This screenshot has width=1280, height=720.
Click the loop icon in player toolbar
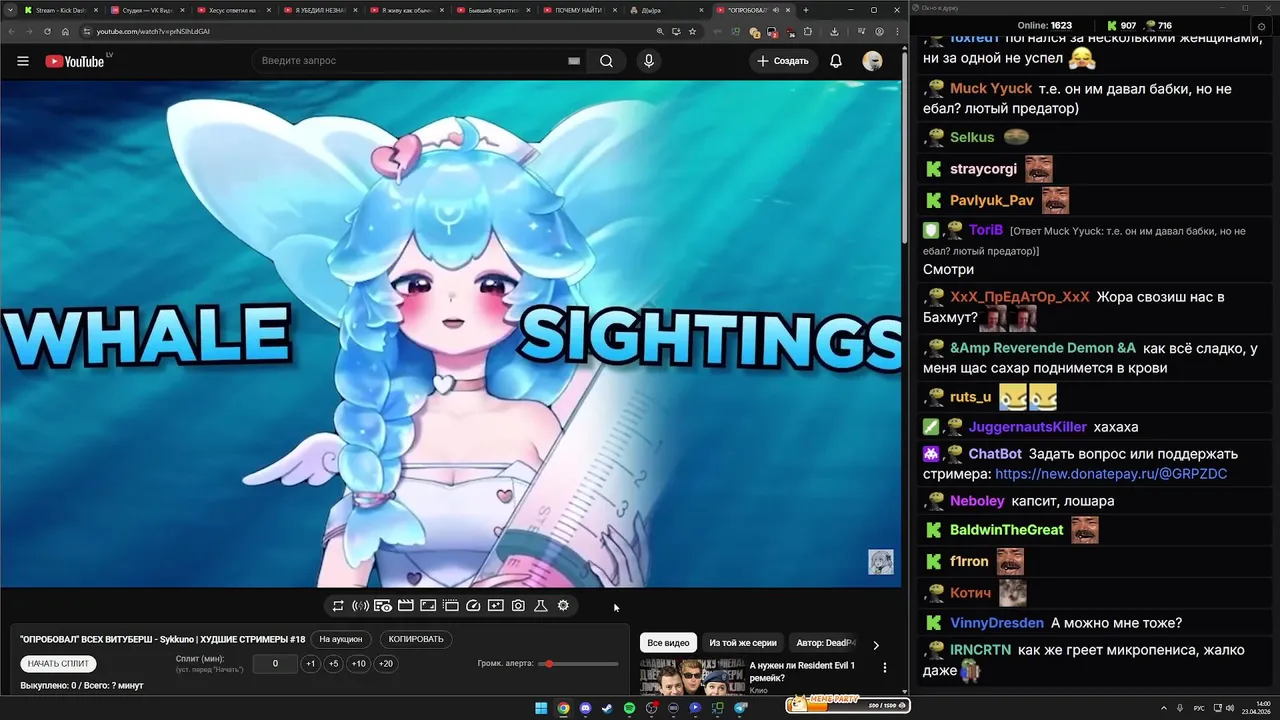click(338, 606)
